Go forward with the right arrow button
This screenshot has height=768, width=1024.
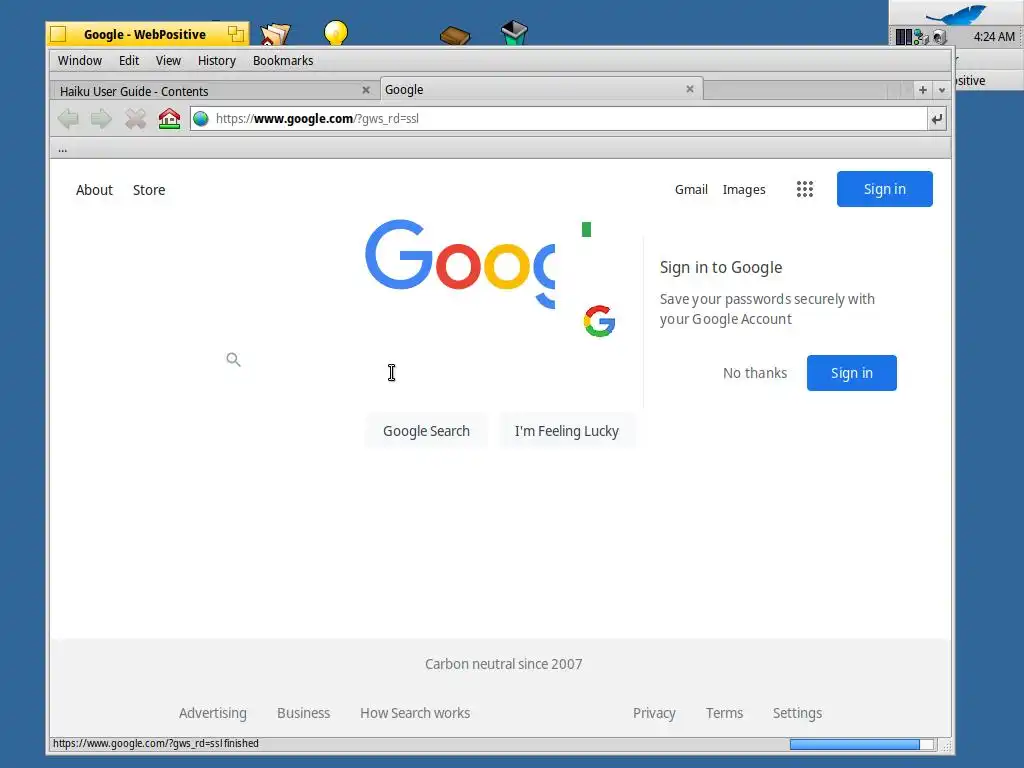(x=101, y=119)
